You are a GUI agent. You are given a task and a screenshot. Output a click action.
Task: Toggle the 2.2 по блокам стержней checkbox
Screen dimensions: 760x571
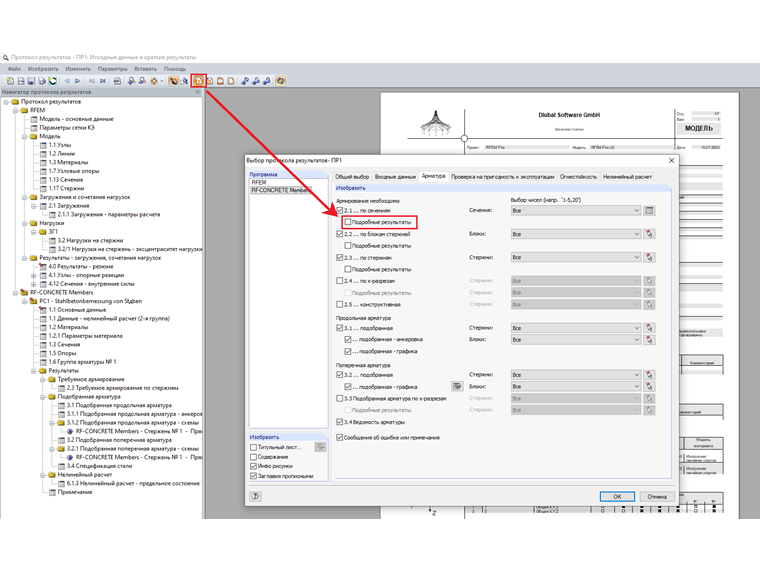[x=339, y=234]
